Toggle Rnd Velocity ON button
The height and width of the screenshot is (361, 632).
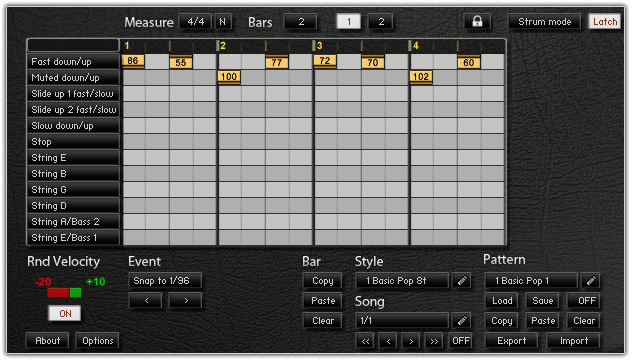65,313
